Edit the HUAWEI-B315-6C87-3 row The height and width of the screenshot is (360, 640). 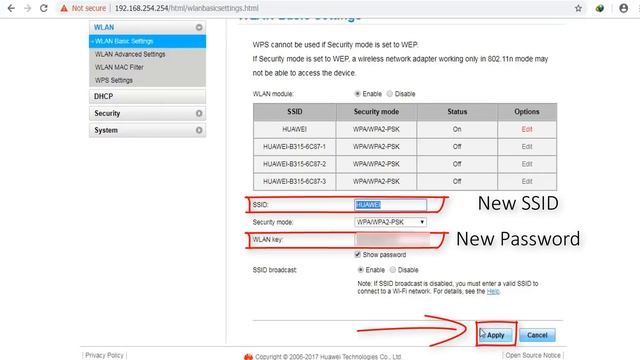coord(527,181)
